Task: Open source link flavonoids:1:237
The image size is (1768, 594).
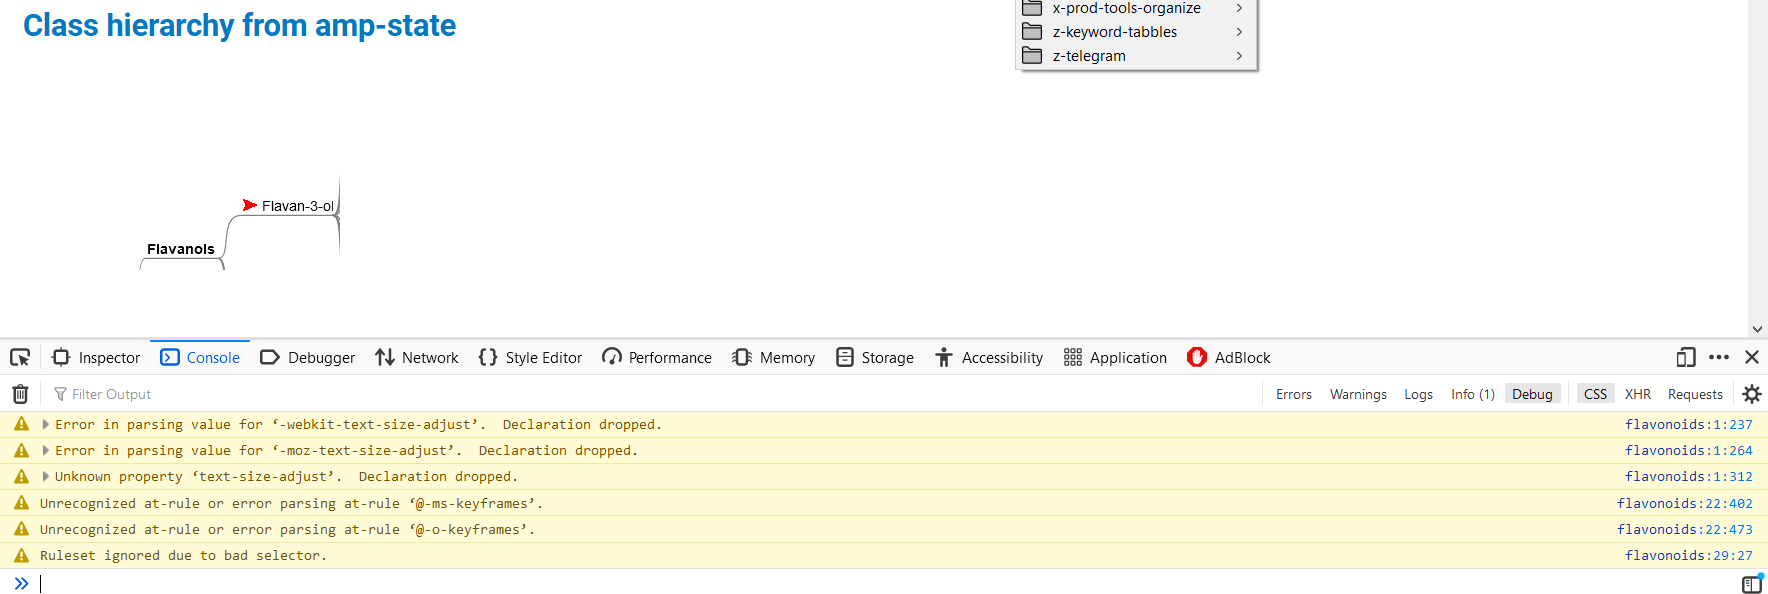Action: 1688,424
